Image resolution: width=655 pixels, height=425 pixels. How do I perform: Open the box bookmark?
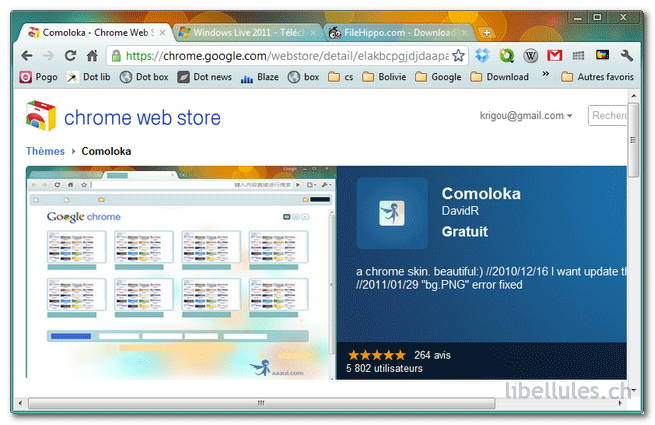[304, 77]
